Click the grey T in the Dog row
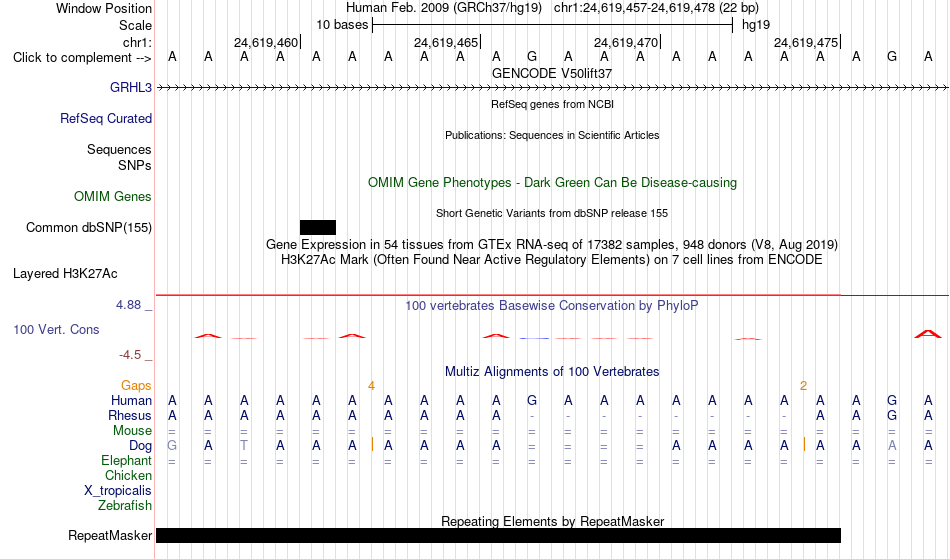The height and width of the screenshot is (559, 950). tap(244, 446)
